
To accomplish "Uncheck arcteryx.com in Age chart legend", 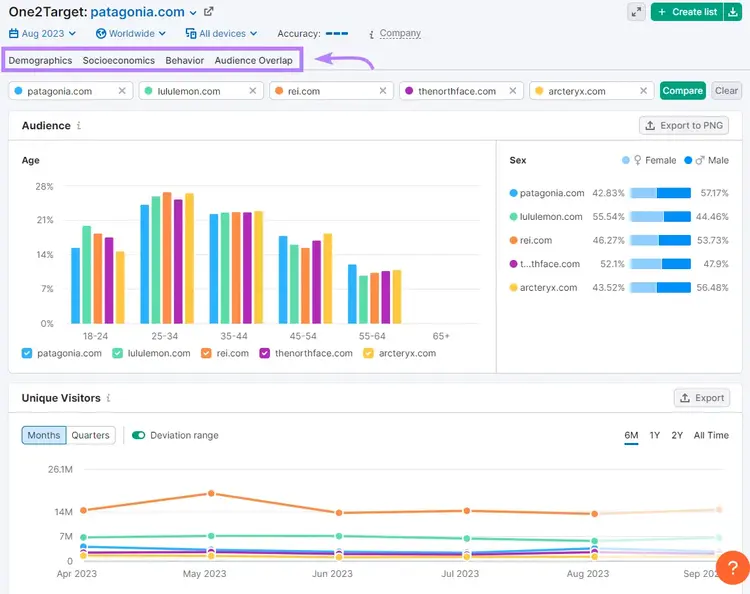I will tap(368, 353).
